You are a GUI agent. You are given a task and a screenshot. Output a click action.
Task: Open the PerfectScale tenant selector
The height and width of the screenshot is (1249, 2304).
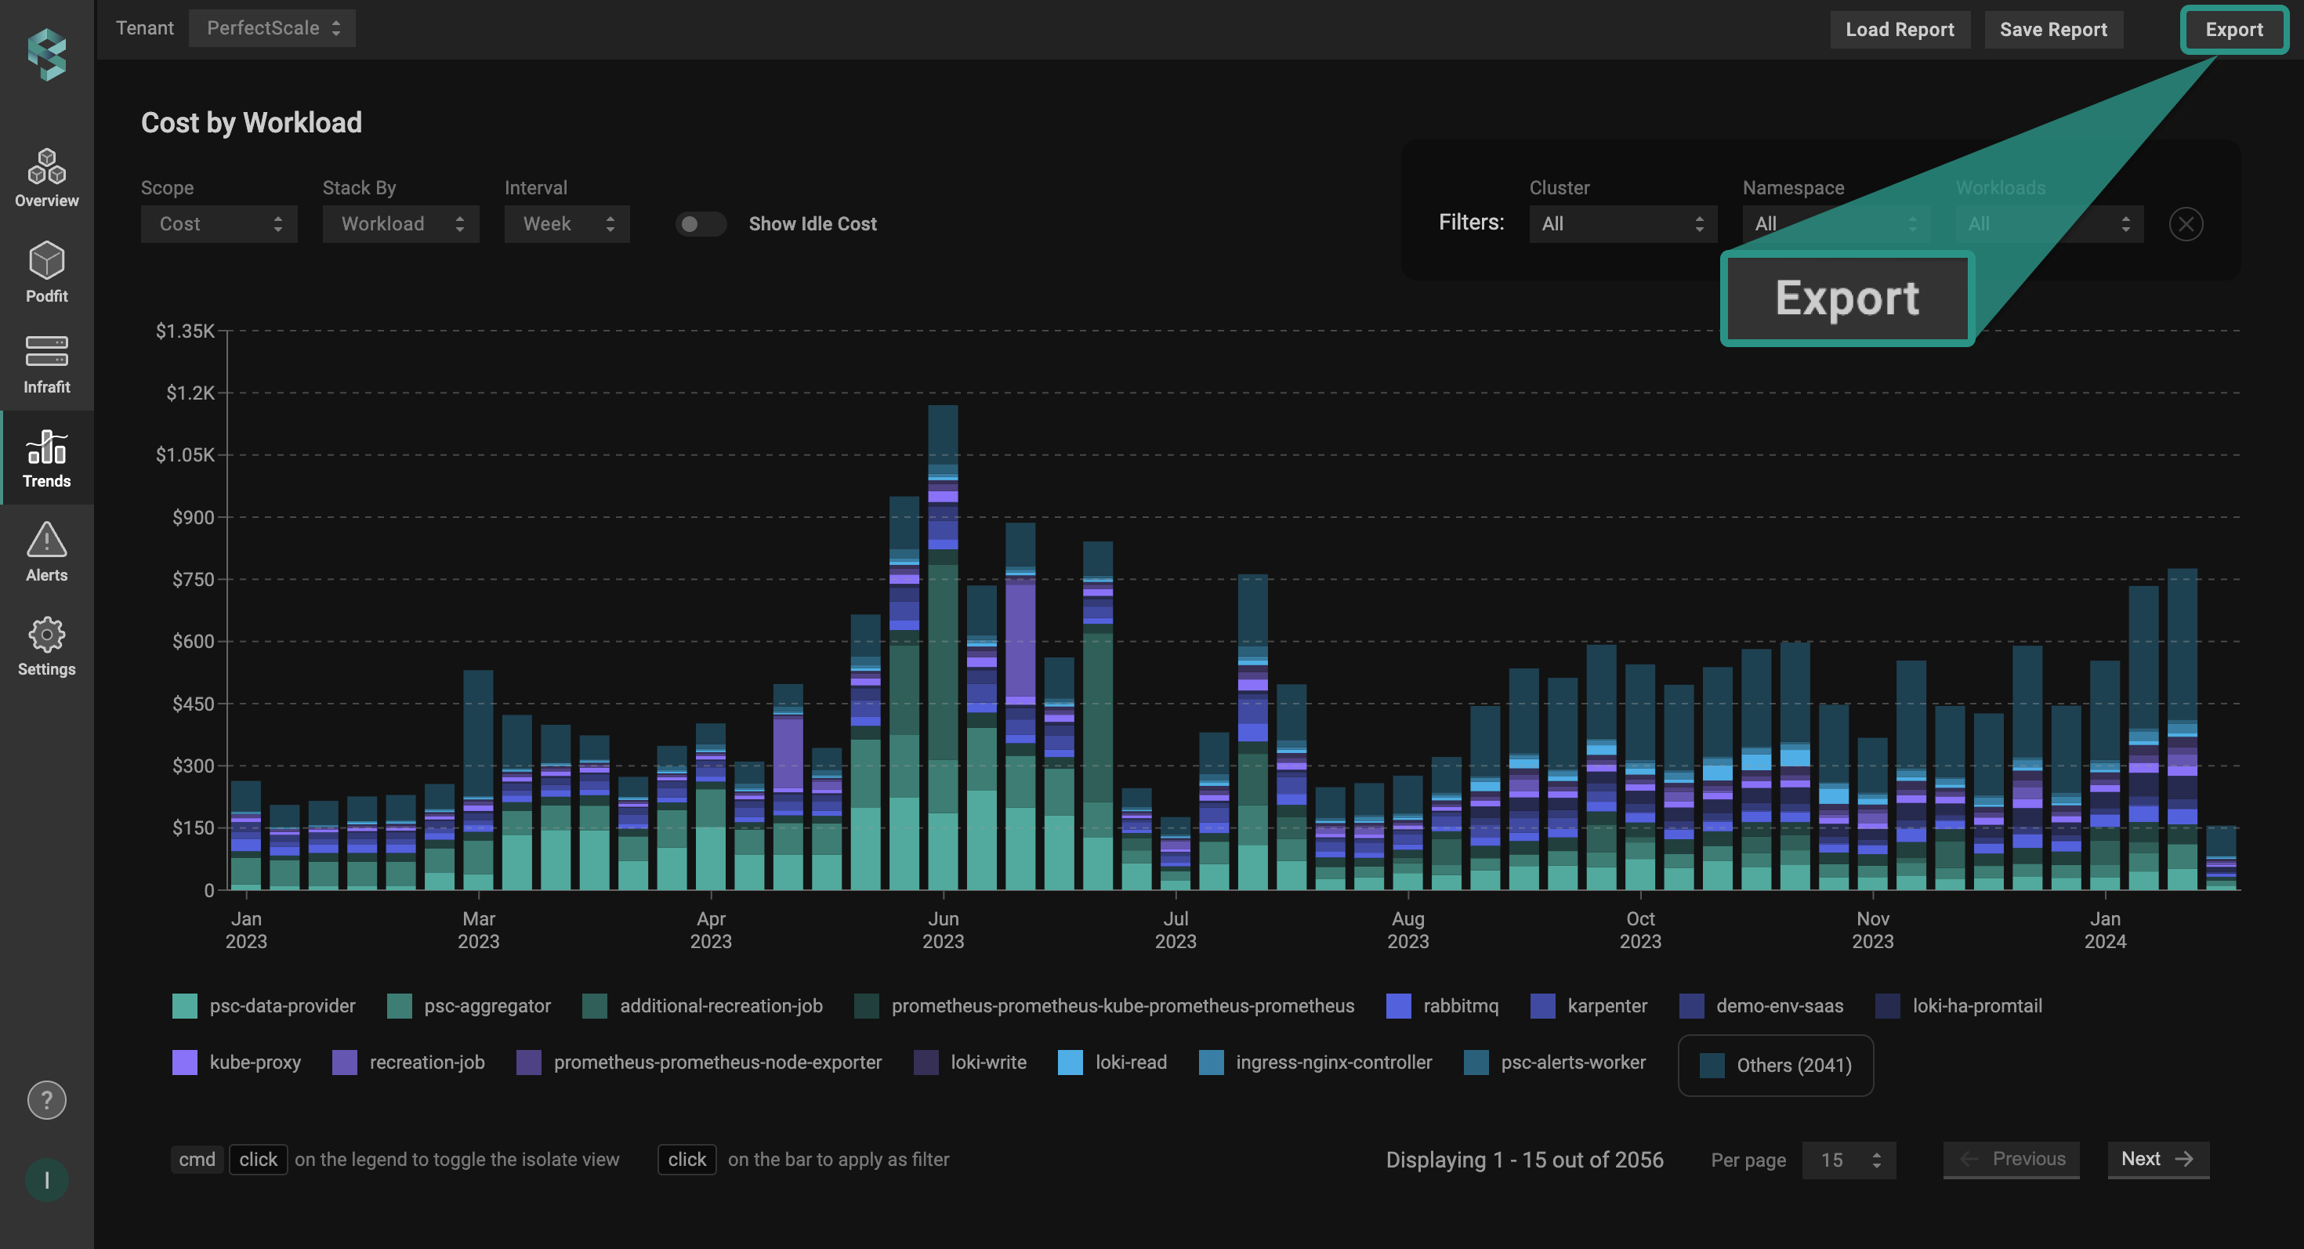[272, 28]
